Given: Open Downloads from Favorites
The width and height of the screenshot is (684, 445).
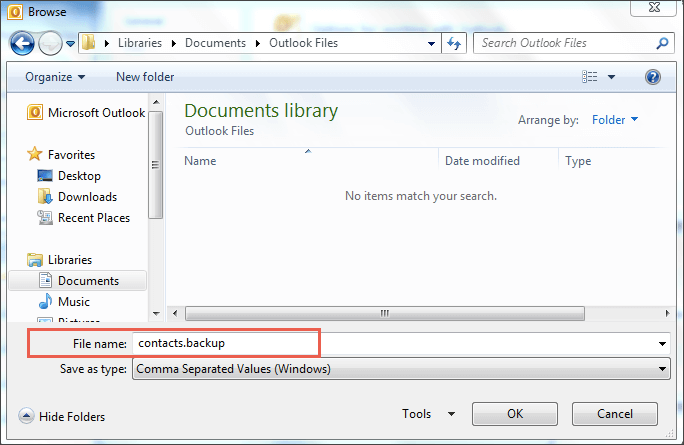Looking at the screenshot, I should [77, 197].
